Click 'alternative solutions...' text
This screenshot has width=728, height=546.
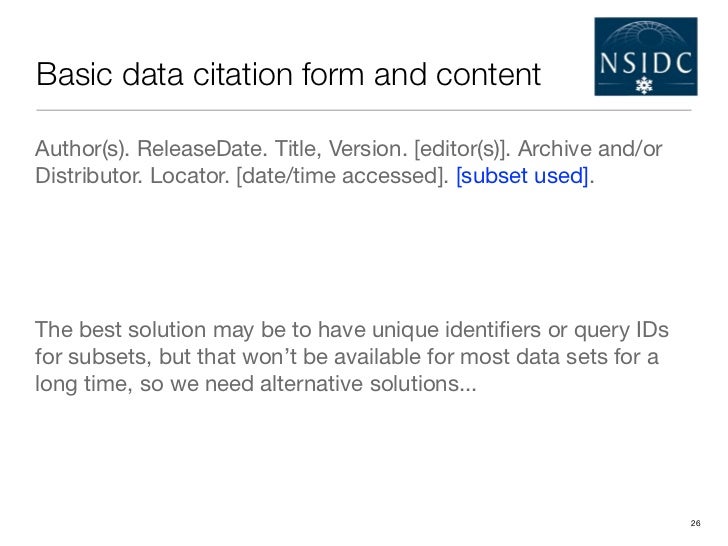(x=368, y=384)
